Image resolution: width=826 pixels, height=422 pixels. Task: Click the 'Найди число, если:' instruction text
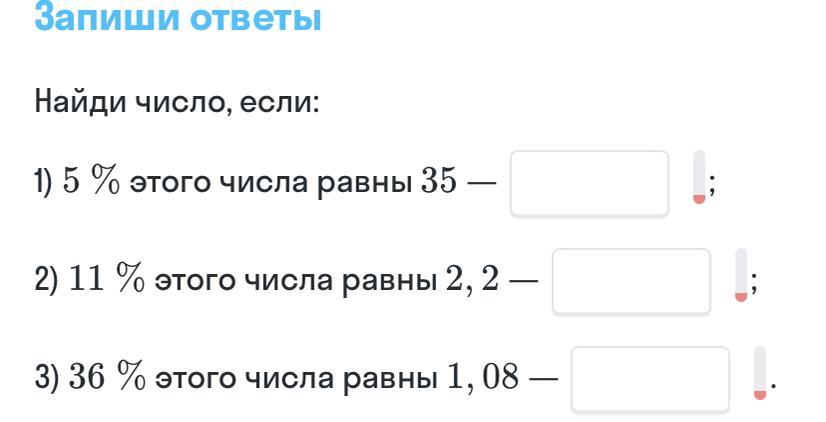pyautogui.click(x=177, y=101)
